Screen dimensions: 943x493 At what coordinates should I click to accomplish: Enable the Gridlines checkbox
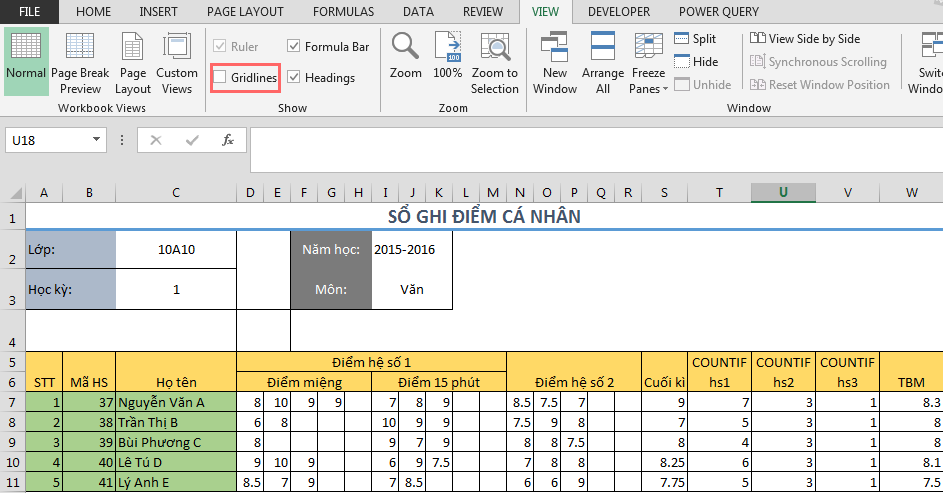pos(220,77)
